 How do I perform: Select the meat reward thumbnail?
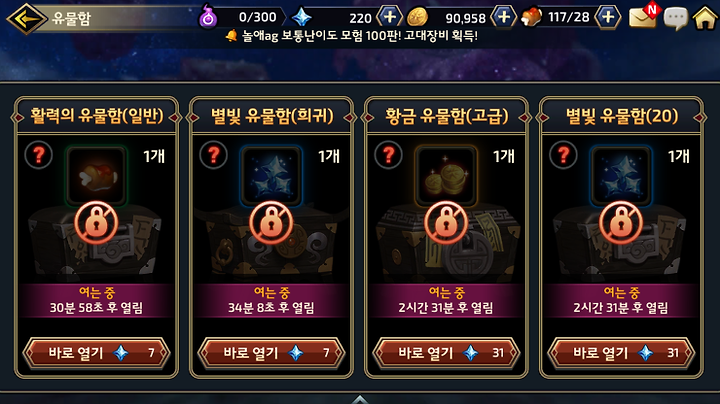coord(96,175)
